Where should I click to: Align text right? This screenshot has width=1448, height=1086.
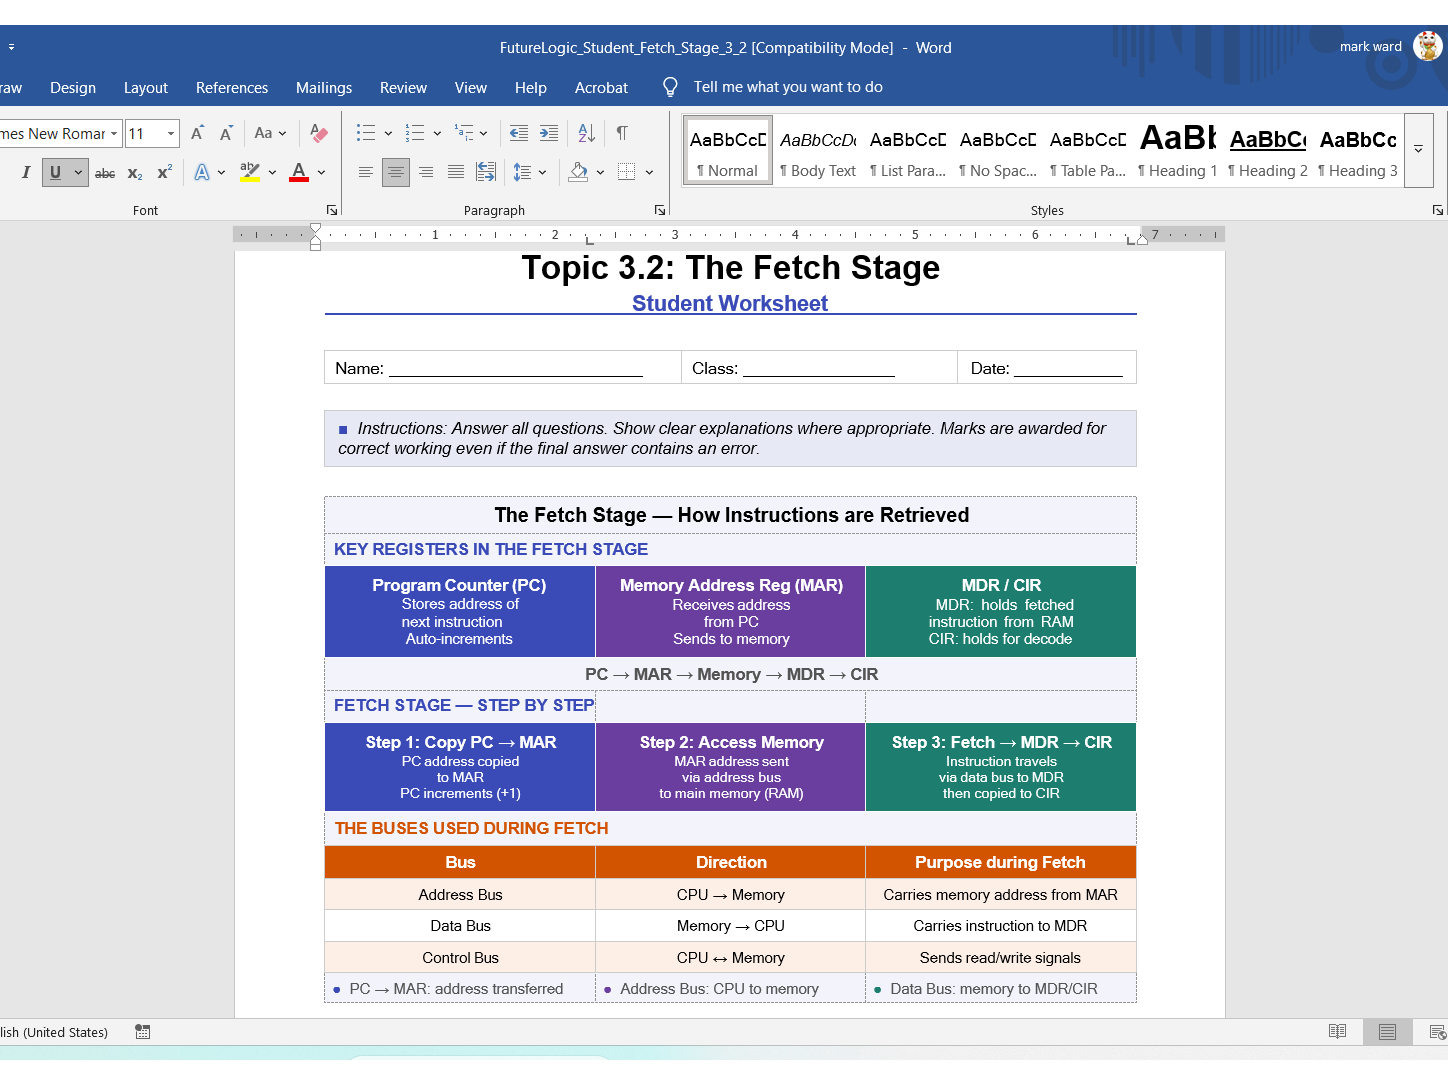pos(426,172)
